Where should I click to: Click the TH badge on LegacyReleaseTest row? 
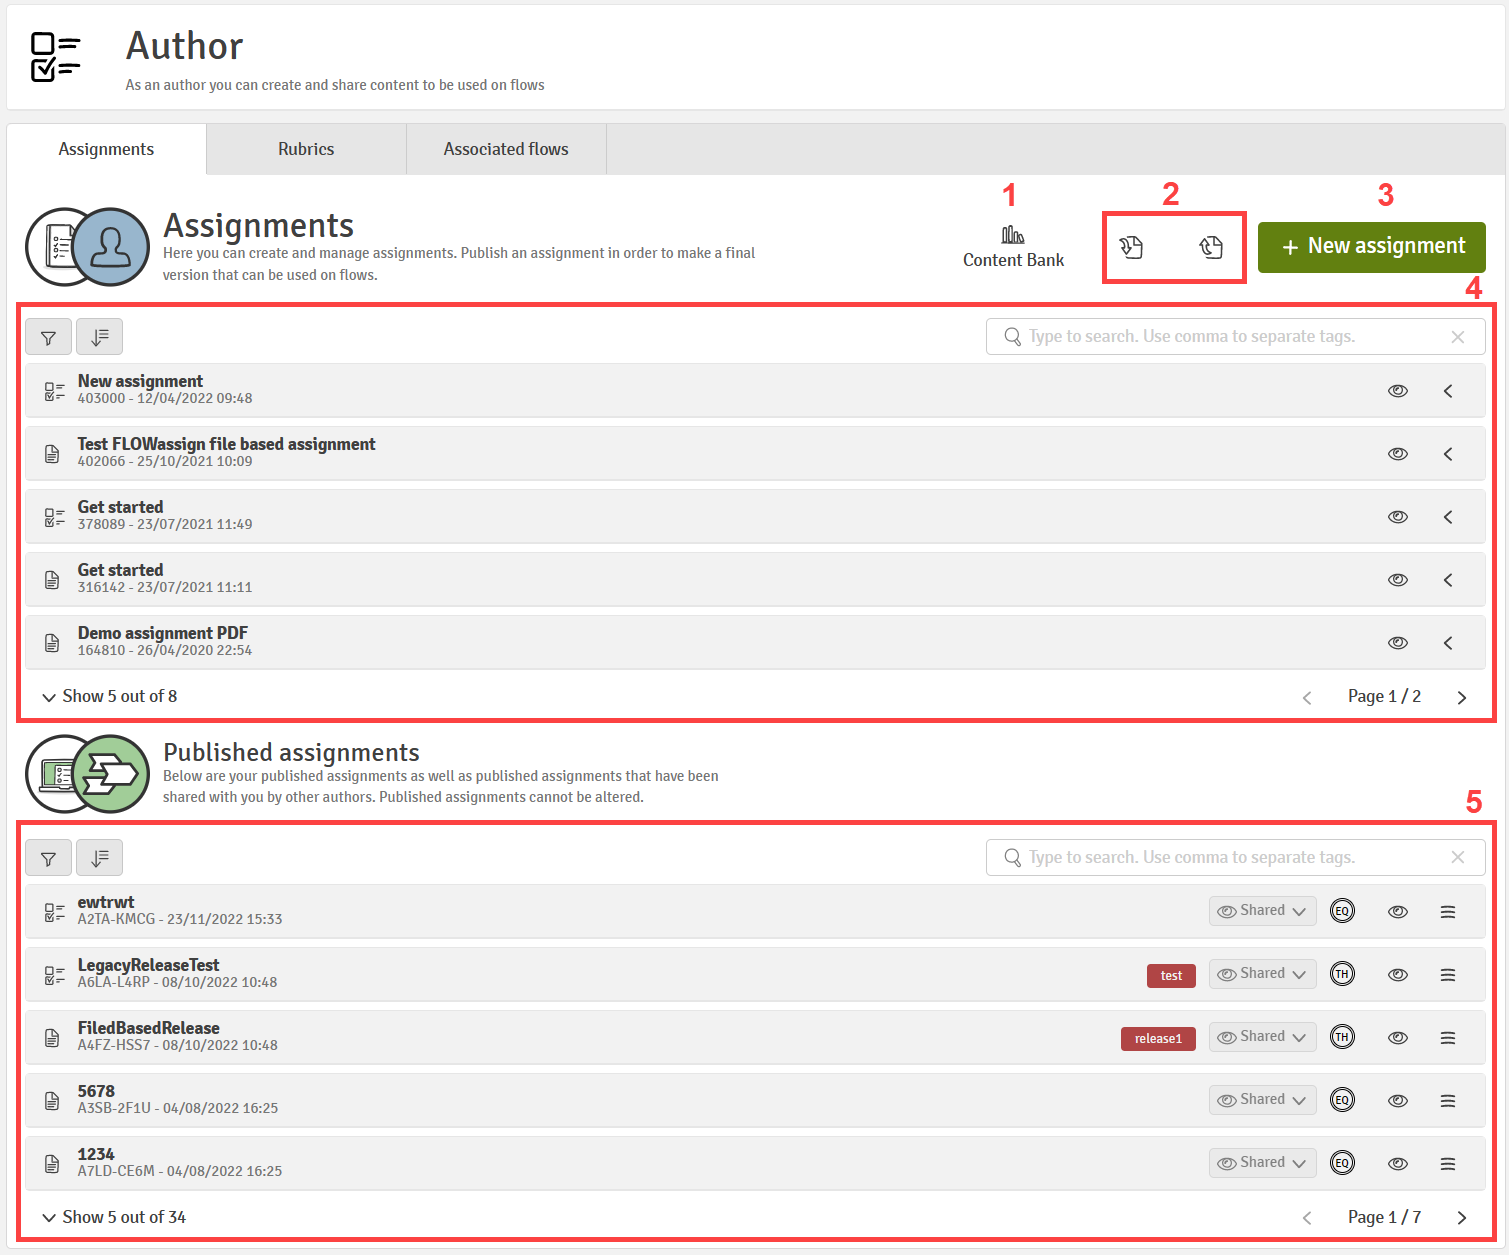pyautogui.click(x=1342, y=974)
